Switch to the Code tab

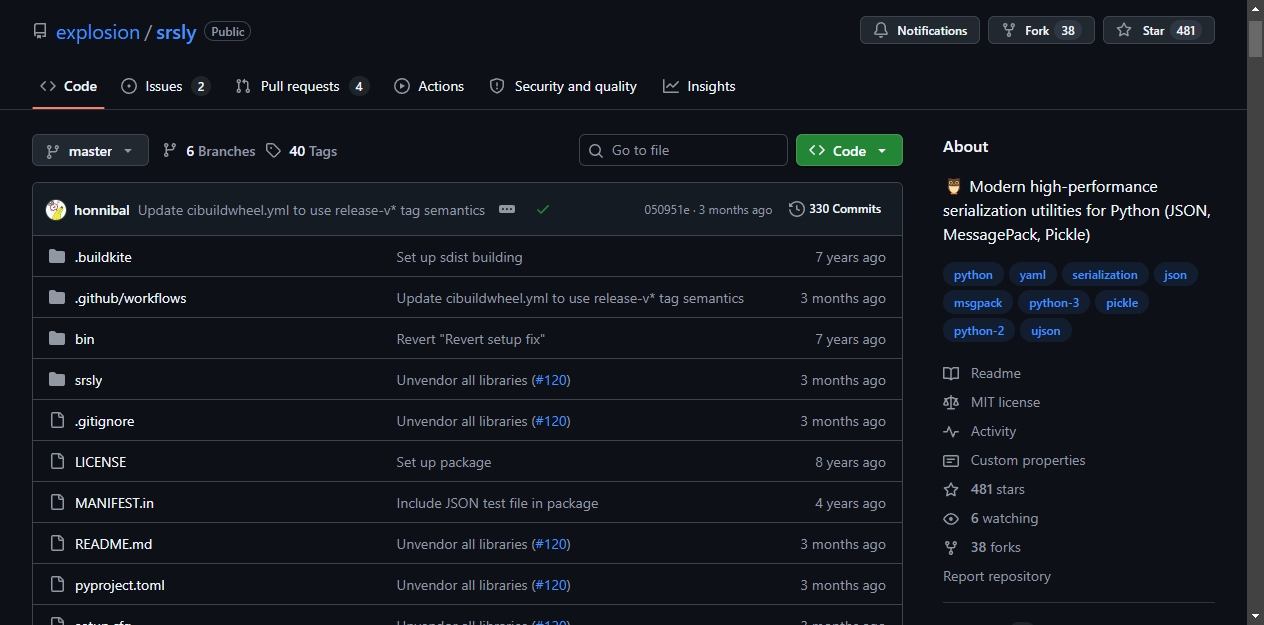coord(68,86)
